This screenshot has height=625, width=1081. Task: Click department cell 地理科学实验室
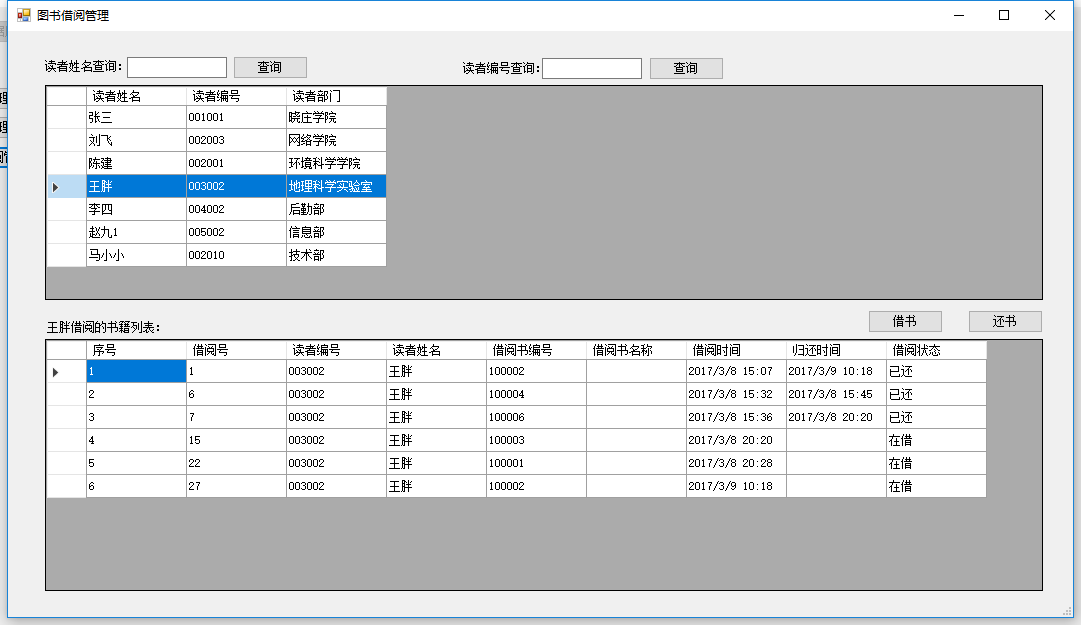tap(336, 186)
